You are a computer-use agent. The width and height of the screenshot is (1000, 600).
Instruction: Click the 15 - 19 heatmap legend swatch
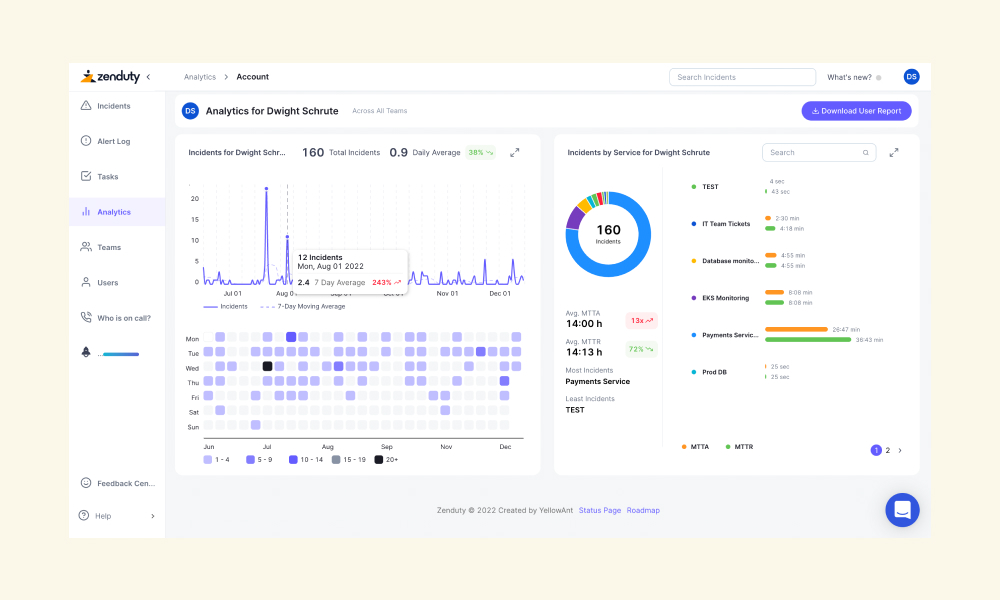[x=336, y=460]
